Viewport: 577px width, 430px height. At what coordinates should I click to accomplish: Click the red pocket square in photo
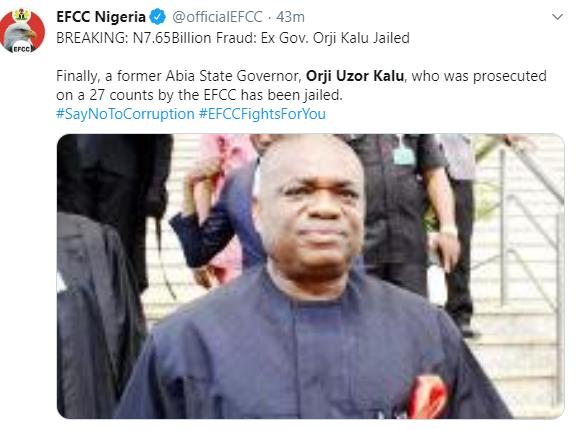[x=427, y=397]
